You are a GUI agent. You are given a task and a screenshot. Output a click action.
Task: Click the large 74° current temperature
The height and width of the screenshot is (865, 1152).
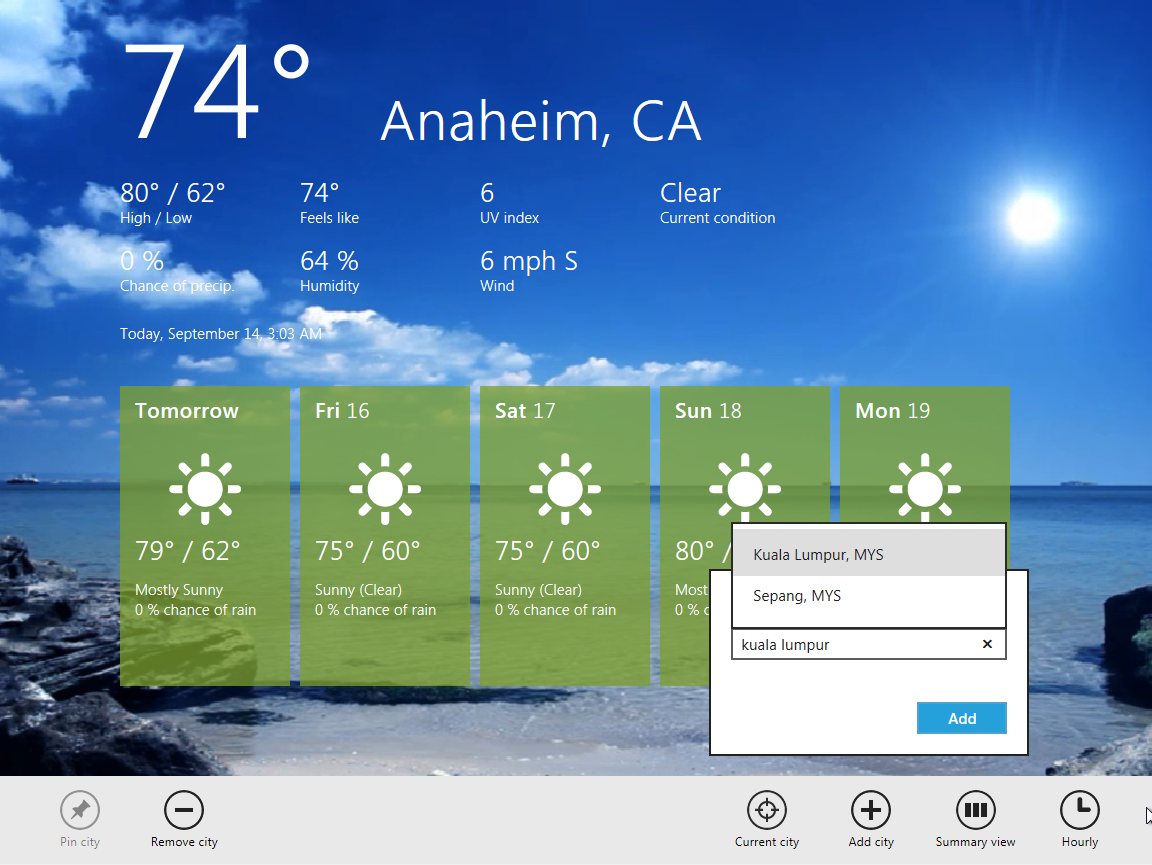[216, 92]
